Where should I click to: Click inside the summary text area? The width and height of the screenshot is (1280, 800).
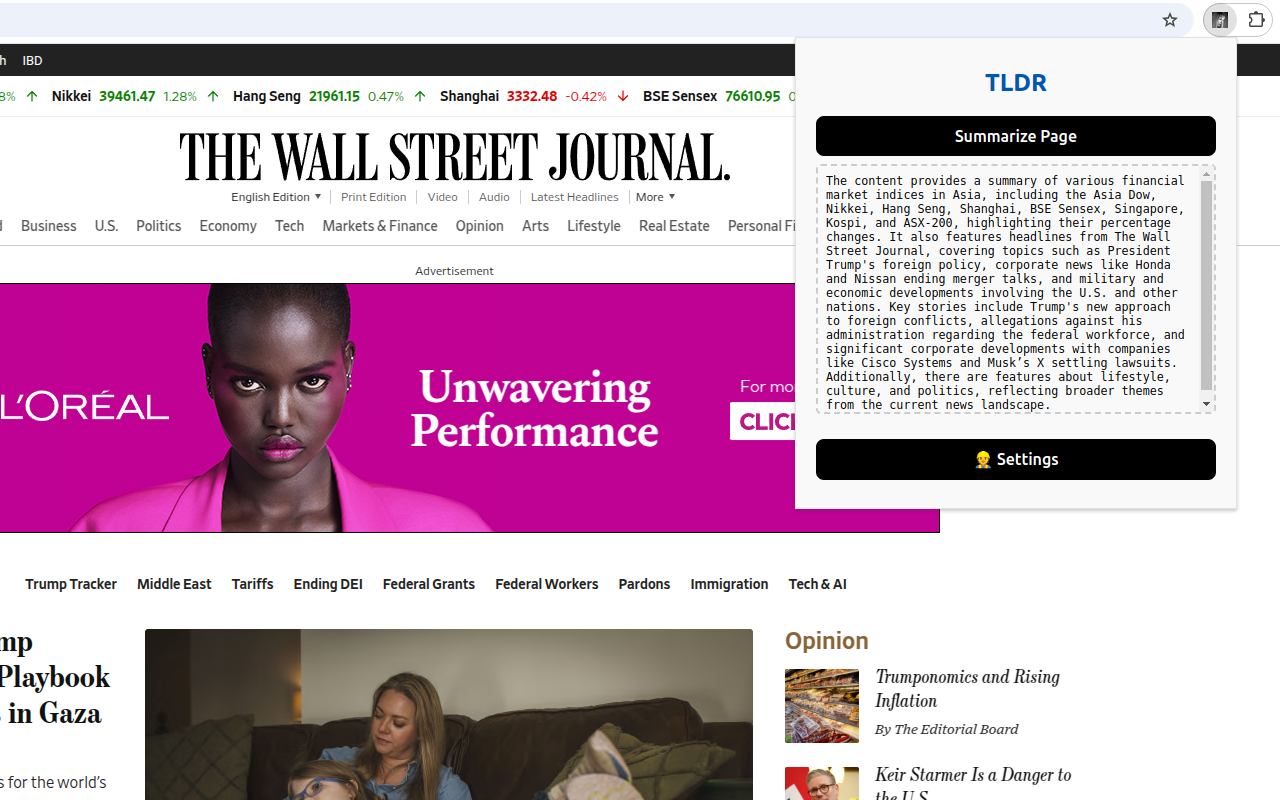[x=1007, y=289]
